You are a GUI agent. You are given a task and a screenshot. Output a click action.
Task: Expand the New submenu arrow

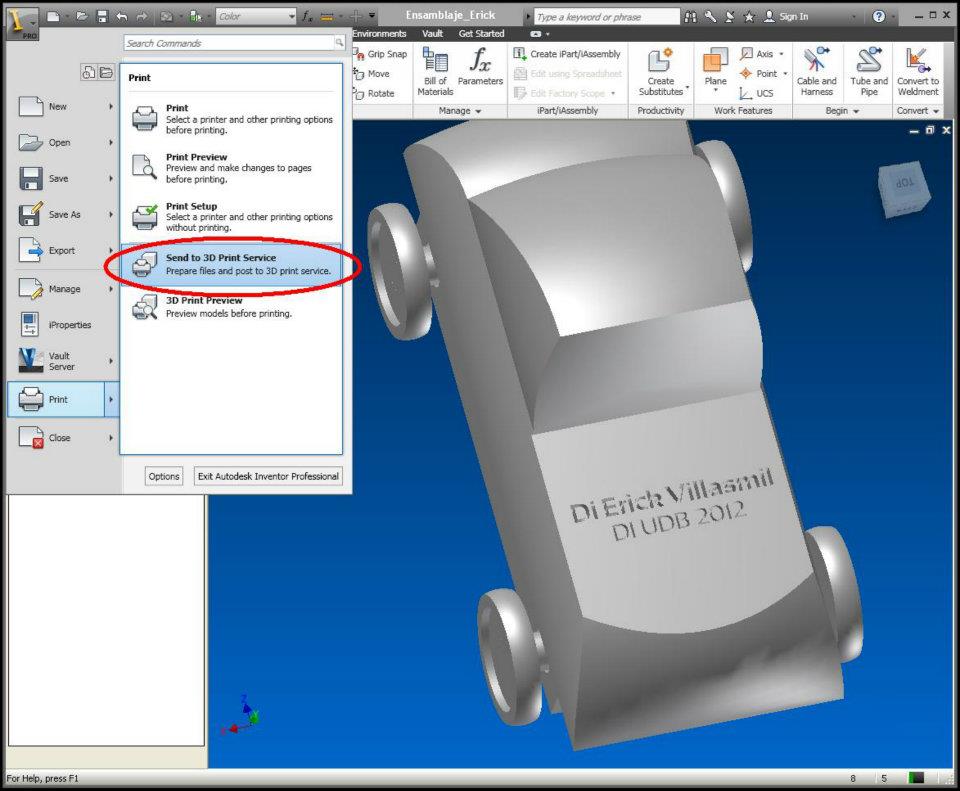click(111, 106)
